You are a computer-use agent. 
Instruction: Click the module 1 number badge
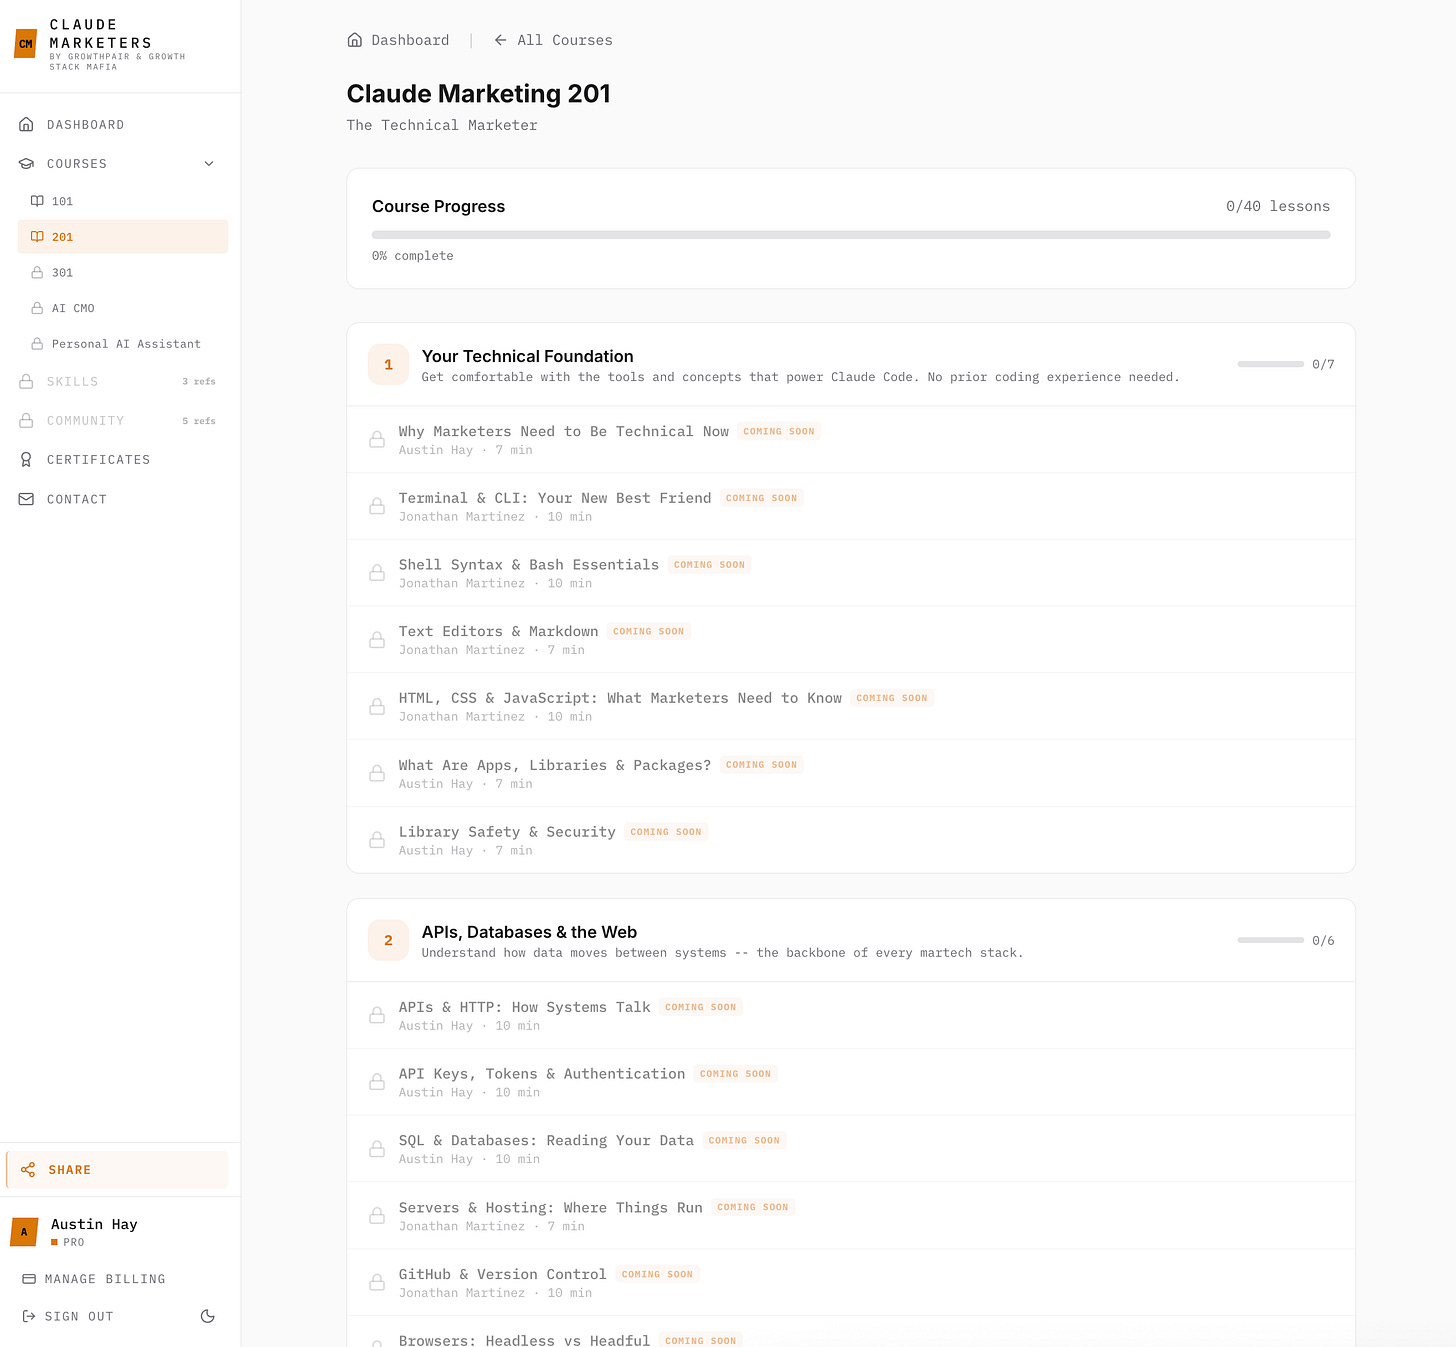388,365
